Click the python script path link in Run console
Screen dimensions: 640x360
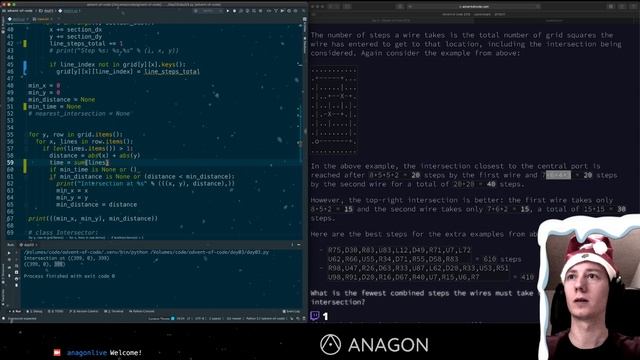tap(146, 252)
